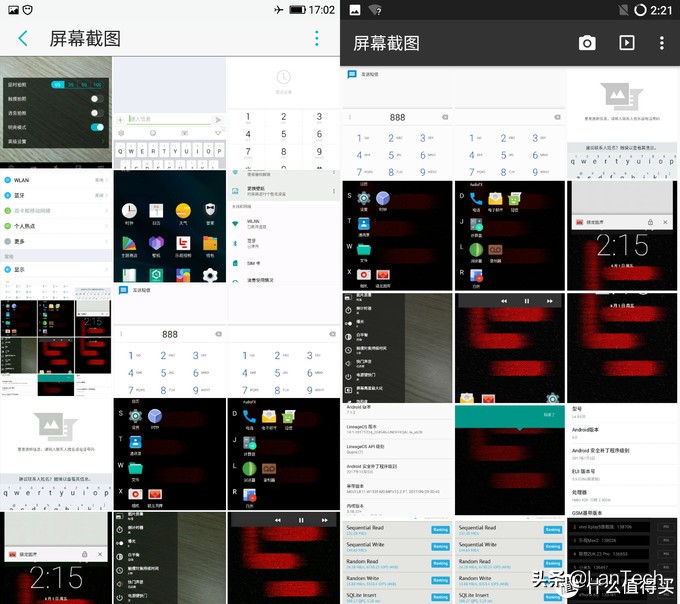Tap the circular battery icon beside 2:21
The image size is (680, 604).
(640, 10)
